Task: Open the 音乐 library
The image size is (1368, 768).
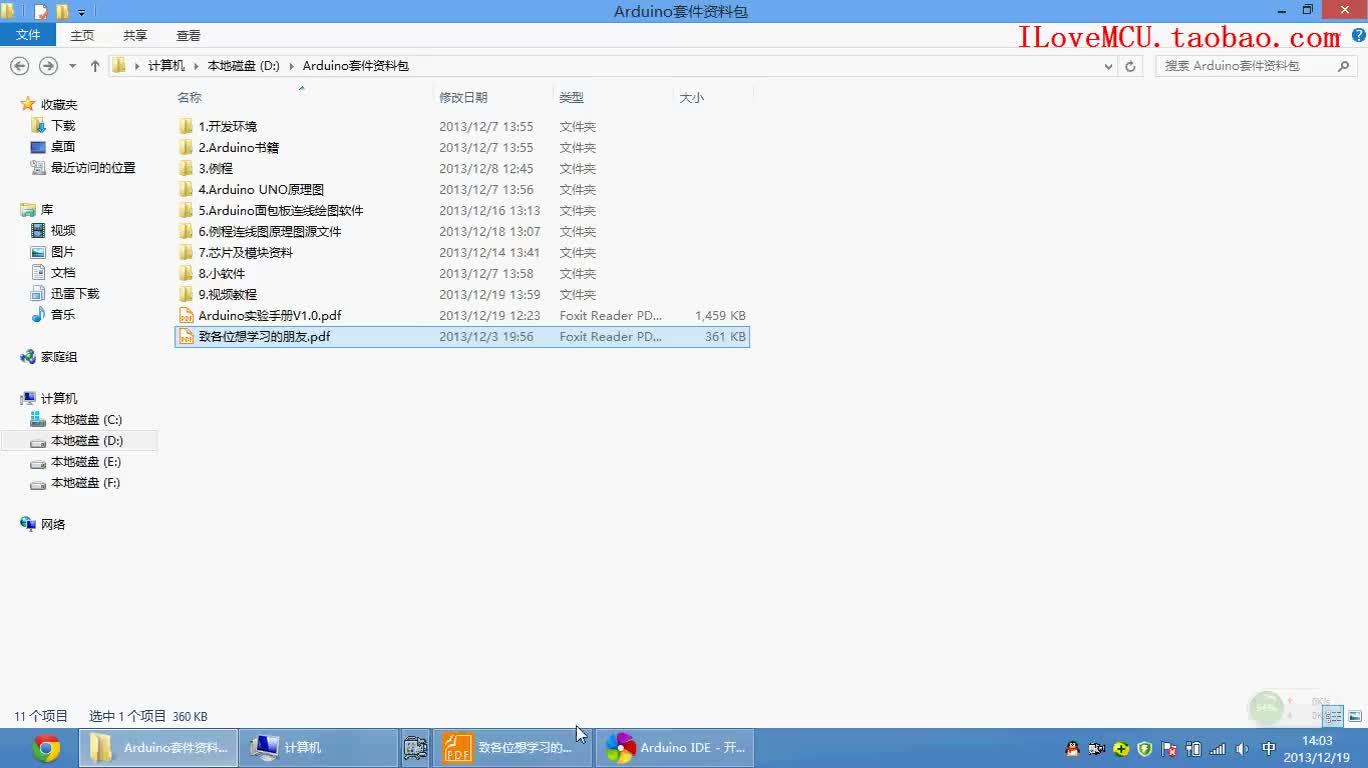Action: tap(63, 314)
